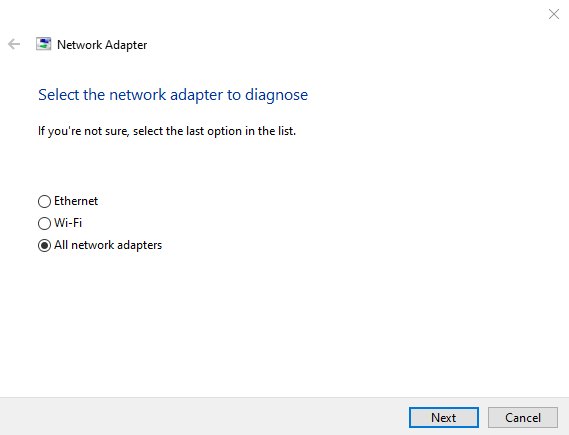Click the words 'network adapter' in blue heading
This screenshot has height=435, width=569.
166,95
